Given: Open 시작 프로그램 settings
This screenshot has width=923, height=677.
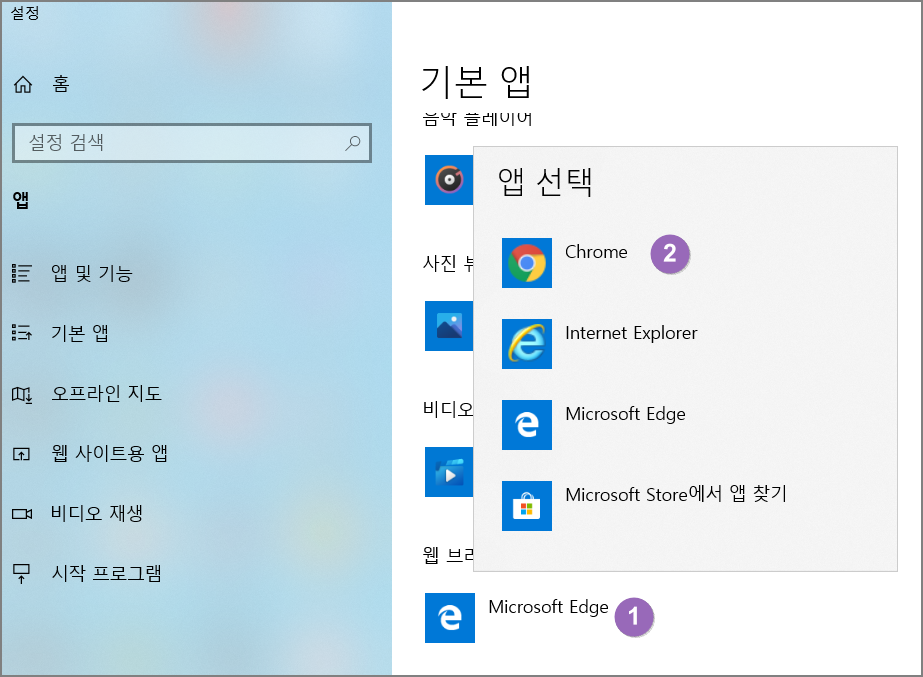Looking at the screenshot, I should 107,573.
